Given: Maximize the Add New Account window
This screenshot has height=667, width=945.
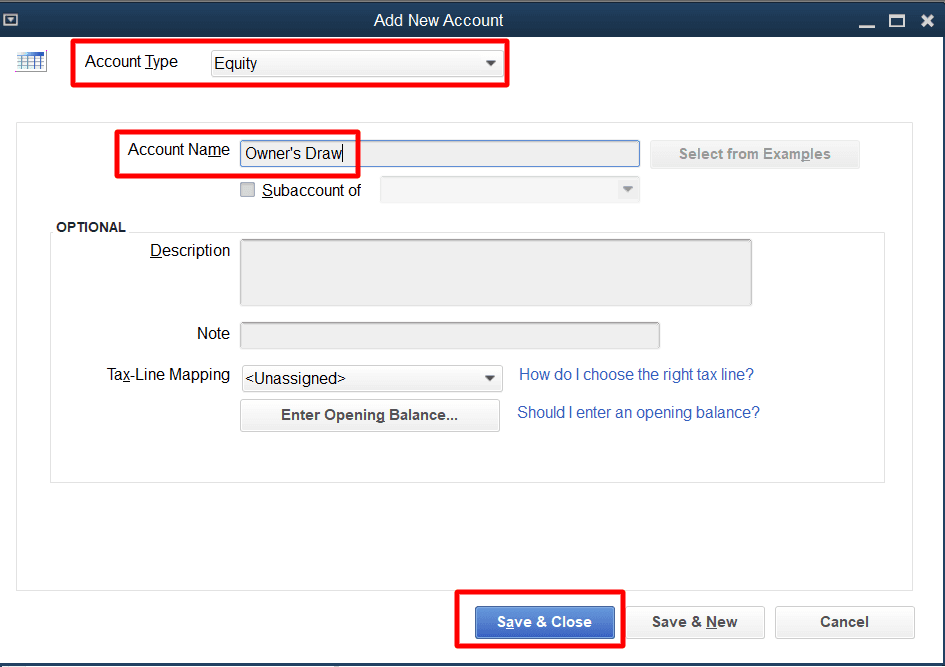Looking at the screenshot, I should tap(896, 20).
